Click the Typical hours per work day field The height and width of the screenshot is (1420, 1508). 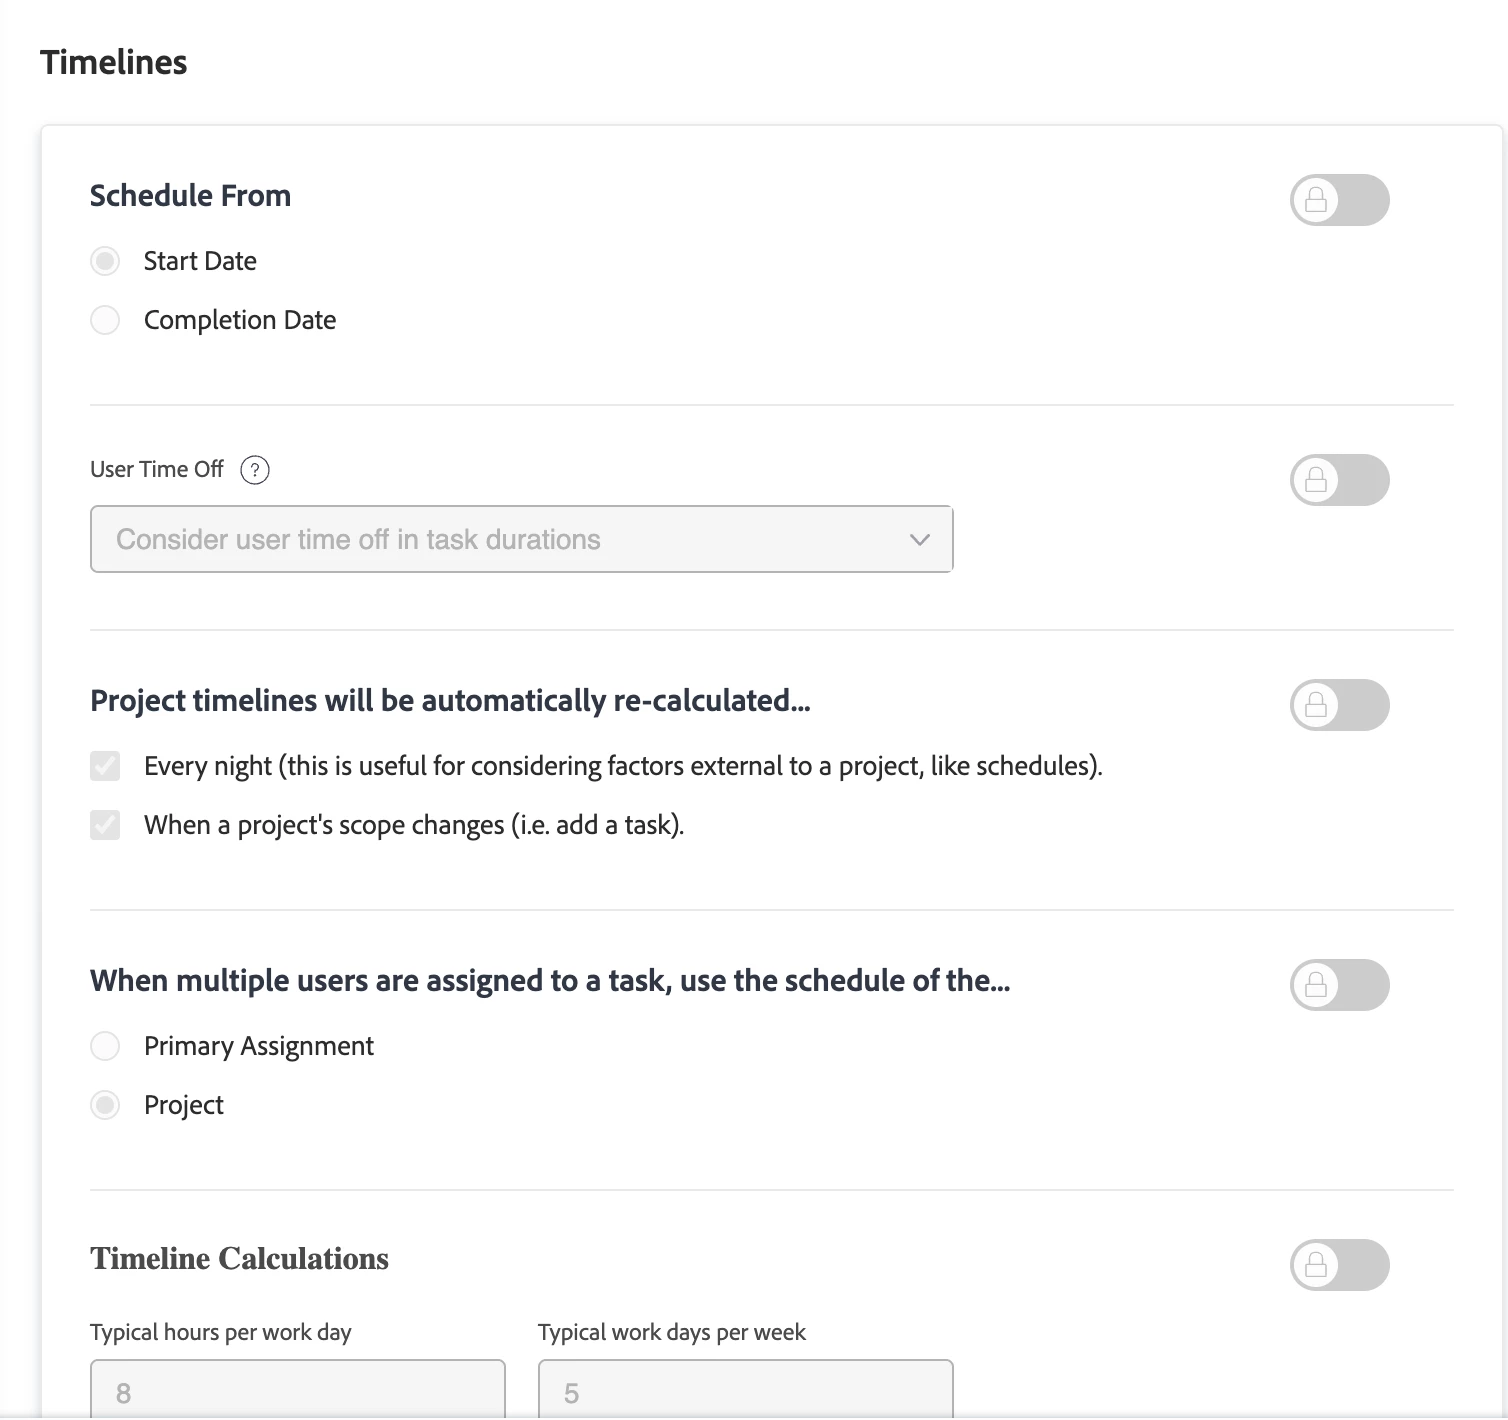297,1389
